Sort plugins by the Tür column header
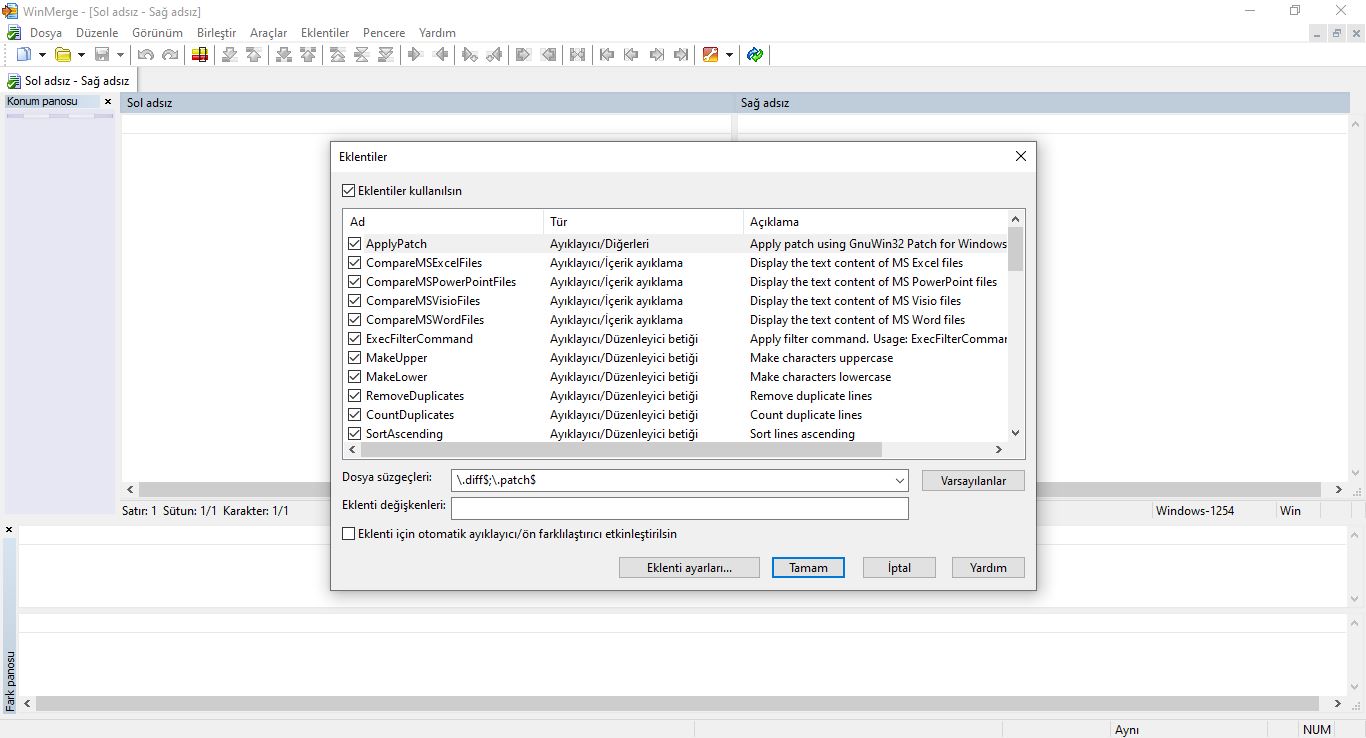The width and height of the screenshot is (1366, 738). pos(643,221)
